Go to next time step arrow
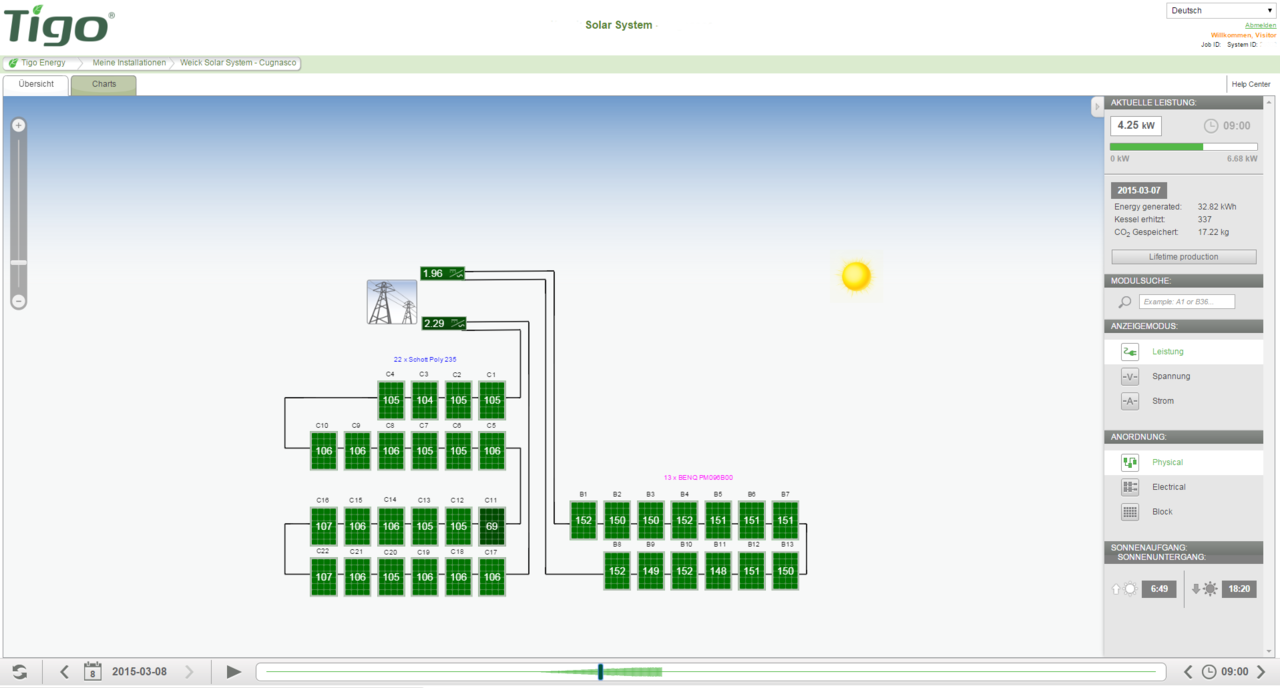The image size is (1280, 688). (1261, 672)
